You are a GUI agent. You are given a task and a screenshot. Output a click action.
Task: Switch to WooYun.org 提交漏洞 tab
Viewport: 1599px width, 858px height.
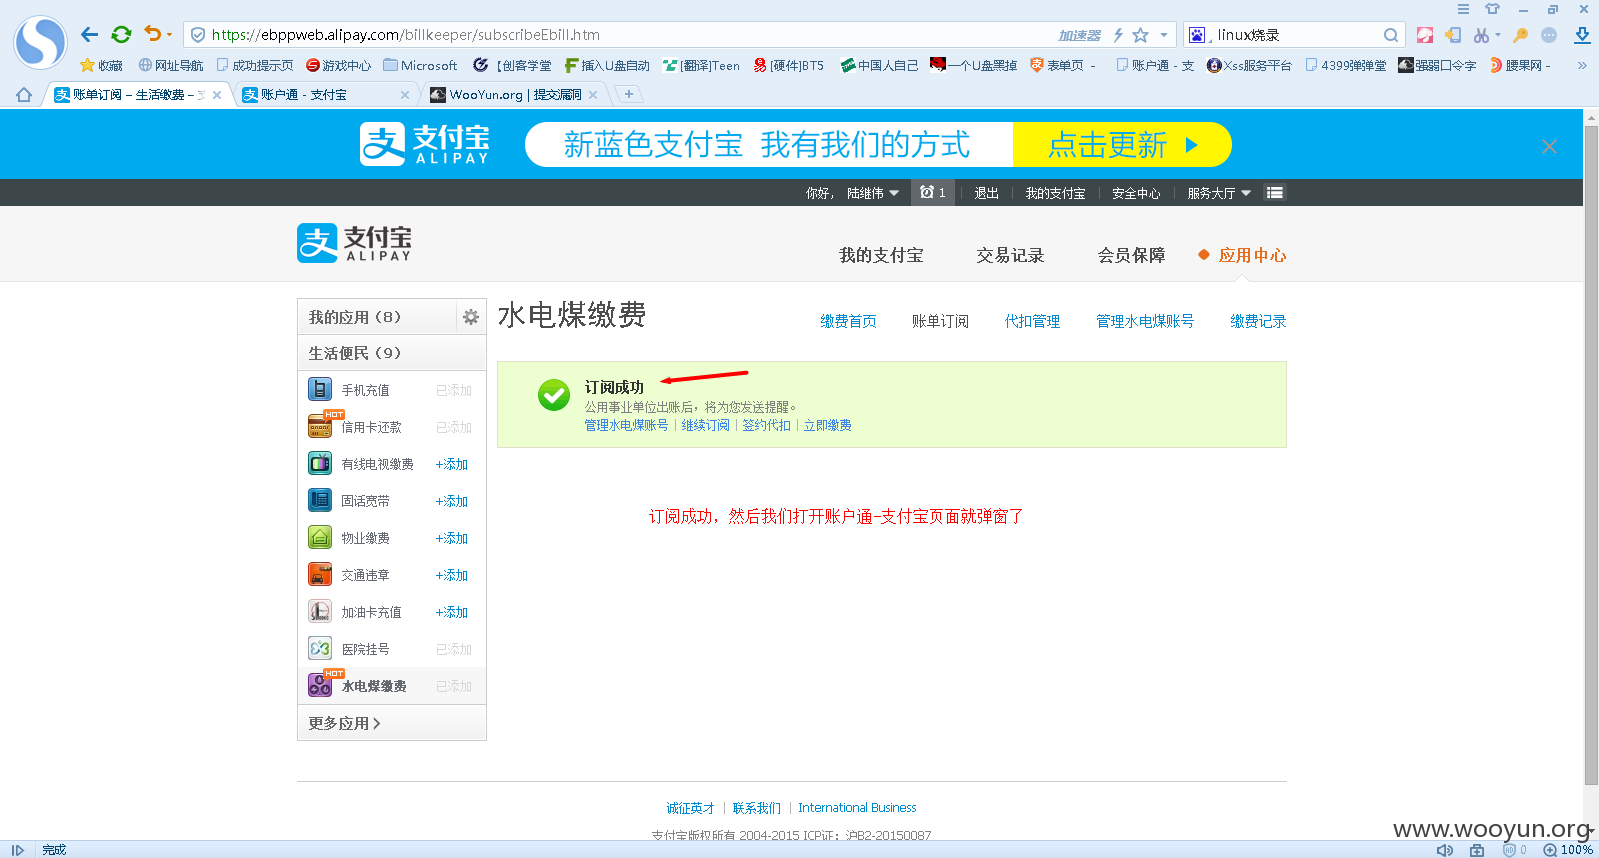click(x=515, y=95)
